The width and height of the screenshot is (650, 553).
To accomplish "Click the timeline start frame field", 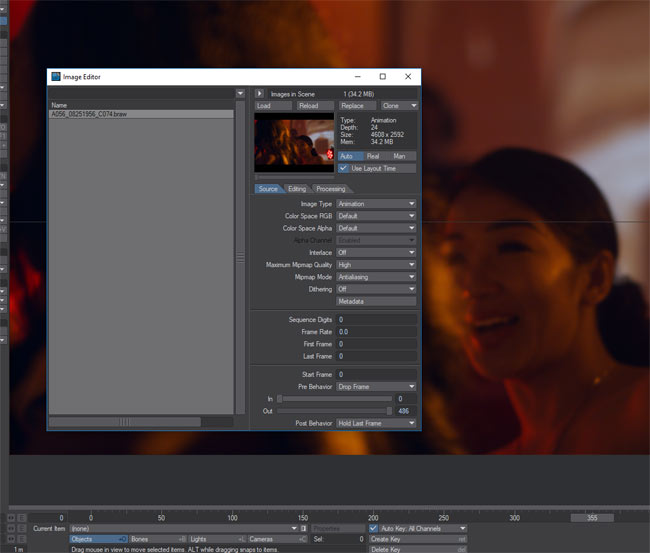I will click(49, 518).
